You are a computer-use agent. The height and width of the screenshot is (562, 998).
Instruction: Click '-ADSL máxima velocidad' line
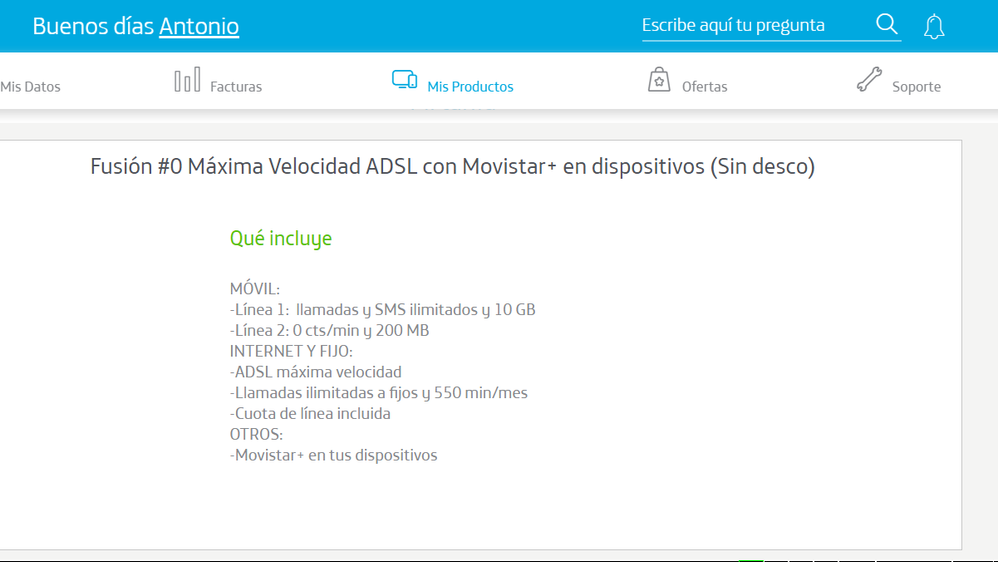(316, 372)
